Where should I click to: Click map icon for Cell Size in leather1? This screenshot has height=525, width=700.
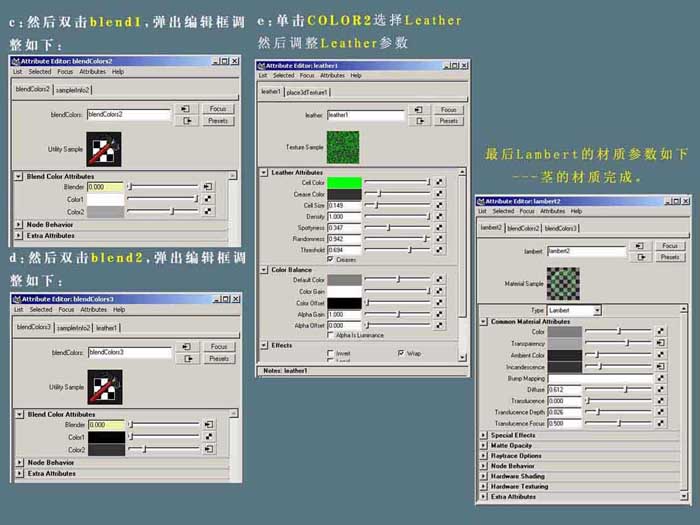click(x=439, y=205)
